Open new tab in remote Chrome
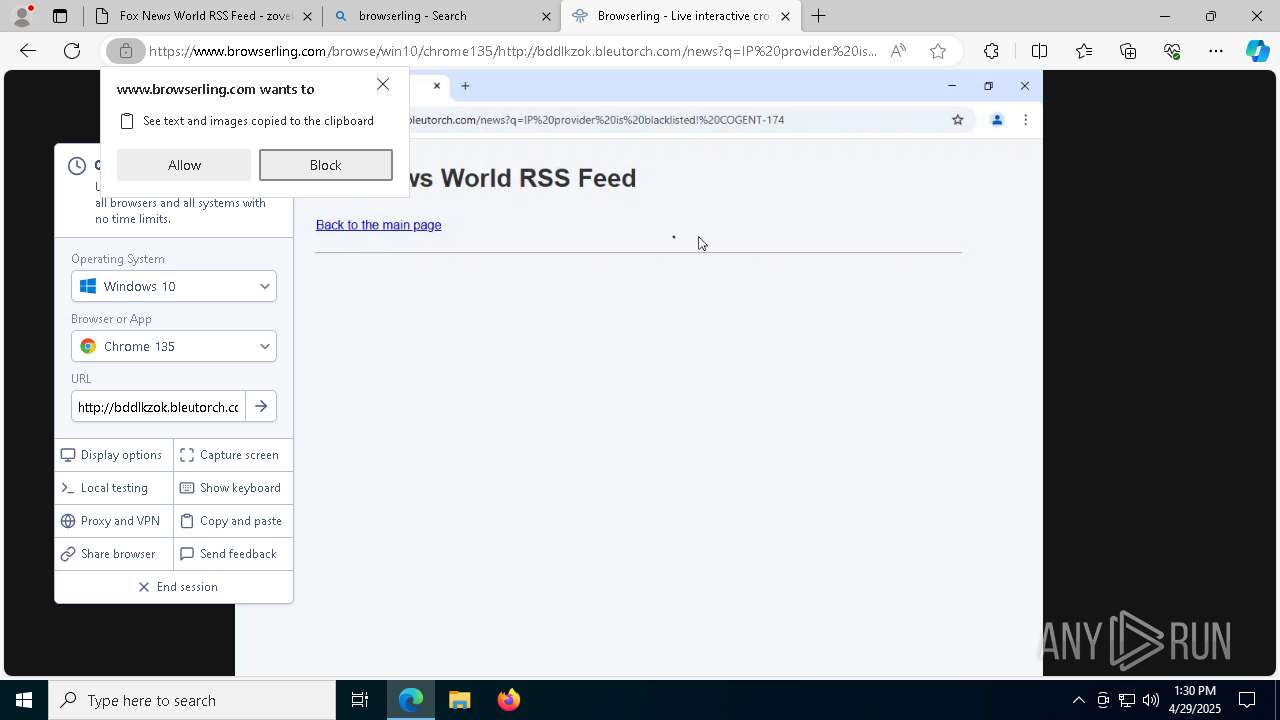Image resolution: width=1280 pixels, height=720 pixels. (x=465, y=86)
